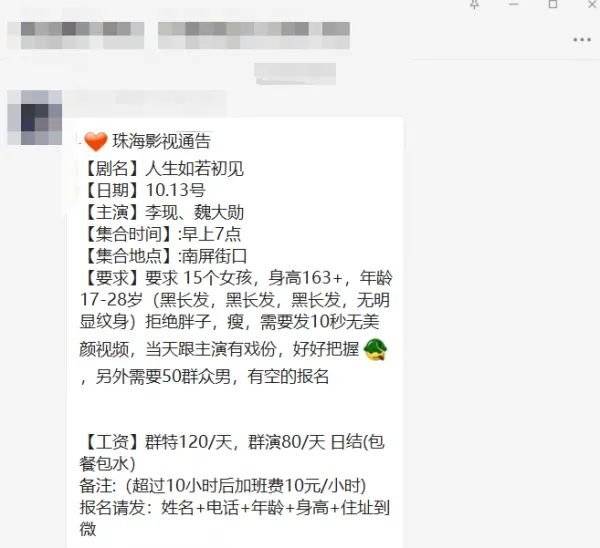Click the 珠海影视通告 heading text
Image resolution: width=600 pixels, height=548 pixels.
tap(161, 141)
